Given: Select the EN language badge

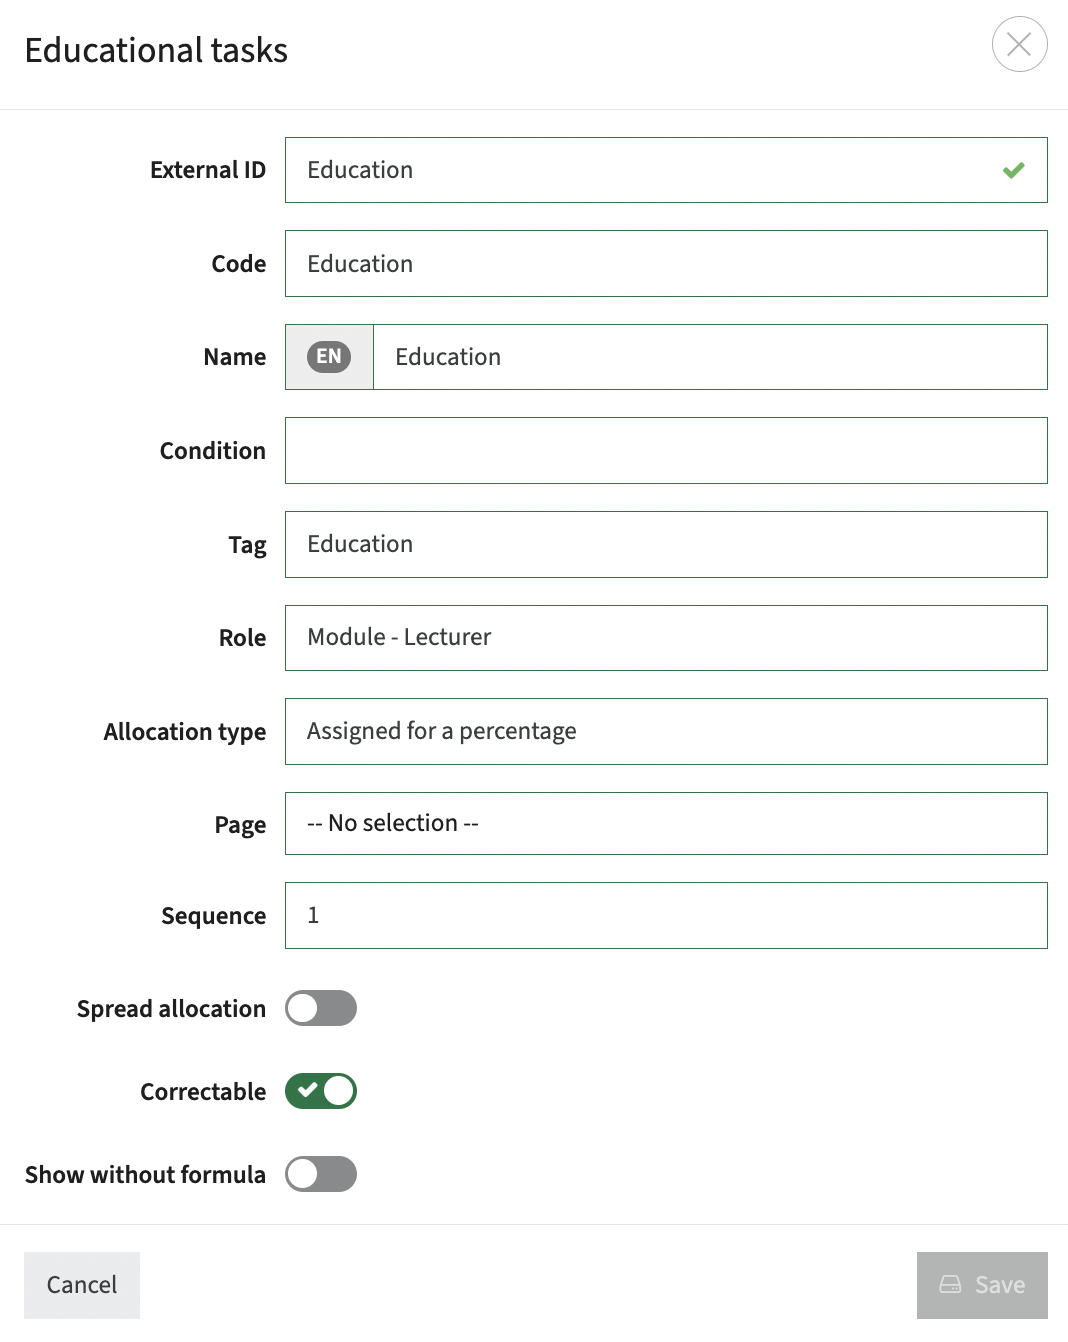Looking at the screenshot, I should click(x=329, y=357).
